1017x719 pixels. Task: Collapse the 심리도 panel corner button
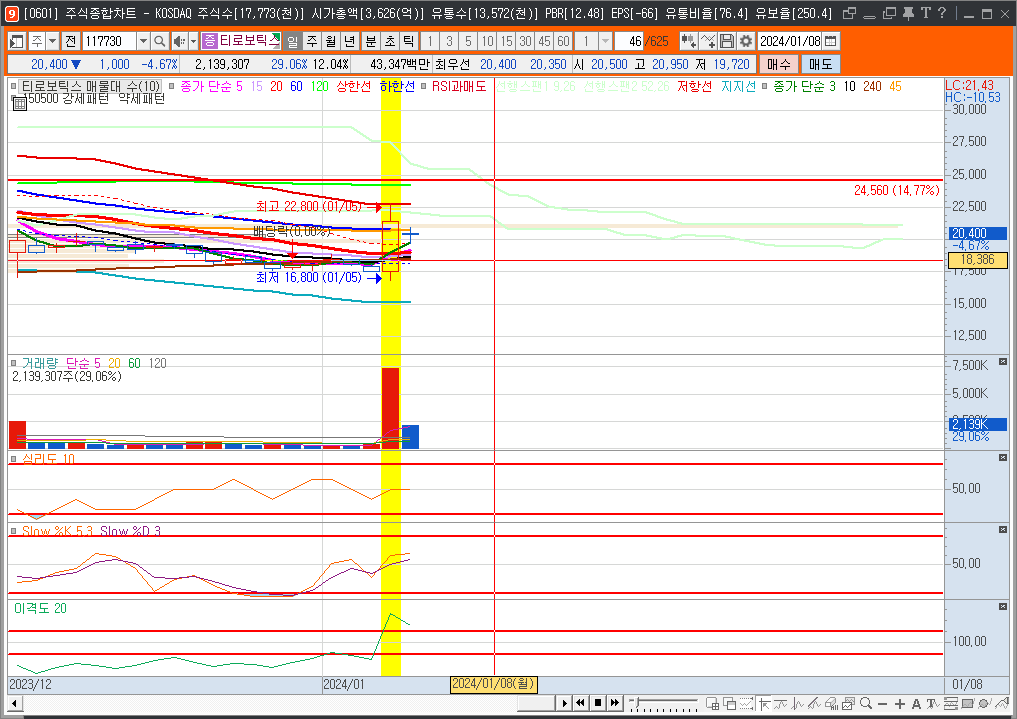point(1003,458)
